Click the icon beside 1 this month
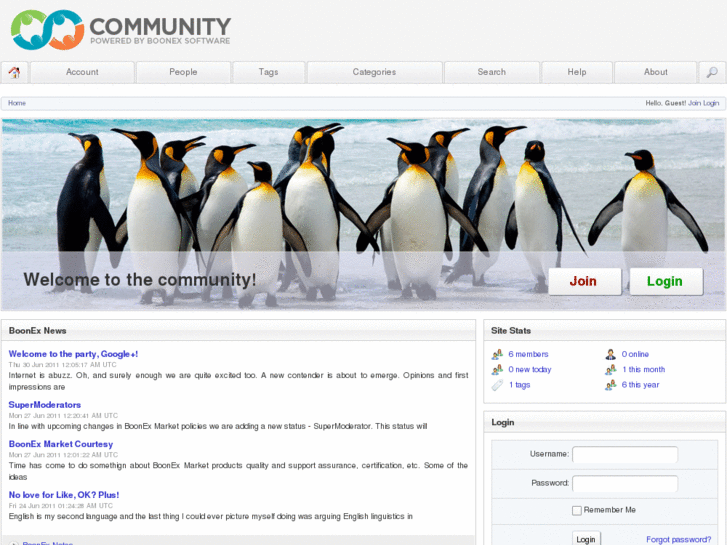The image size is (727, 545). coord(611,370)
